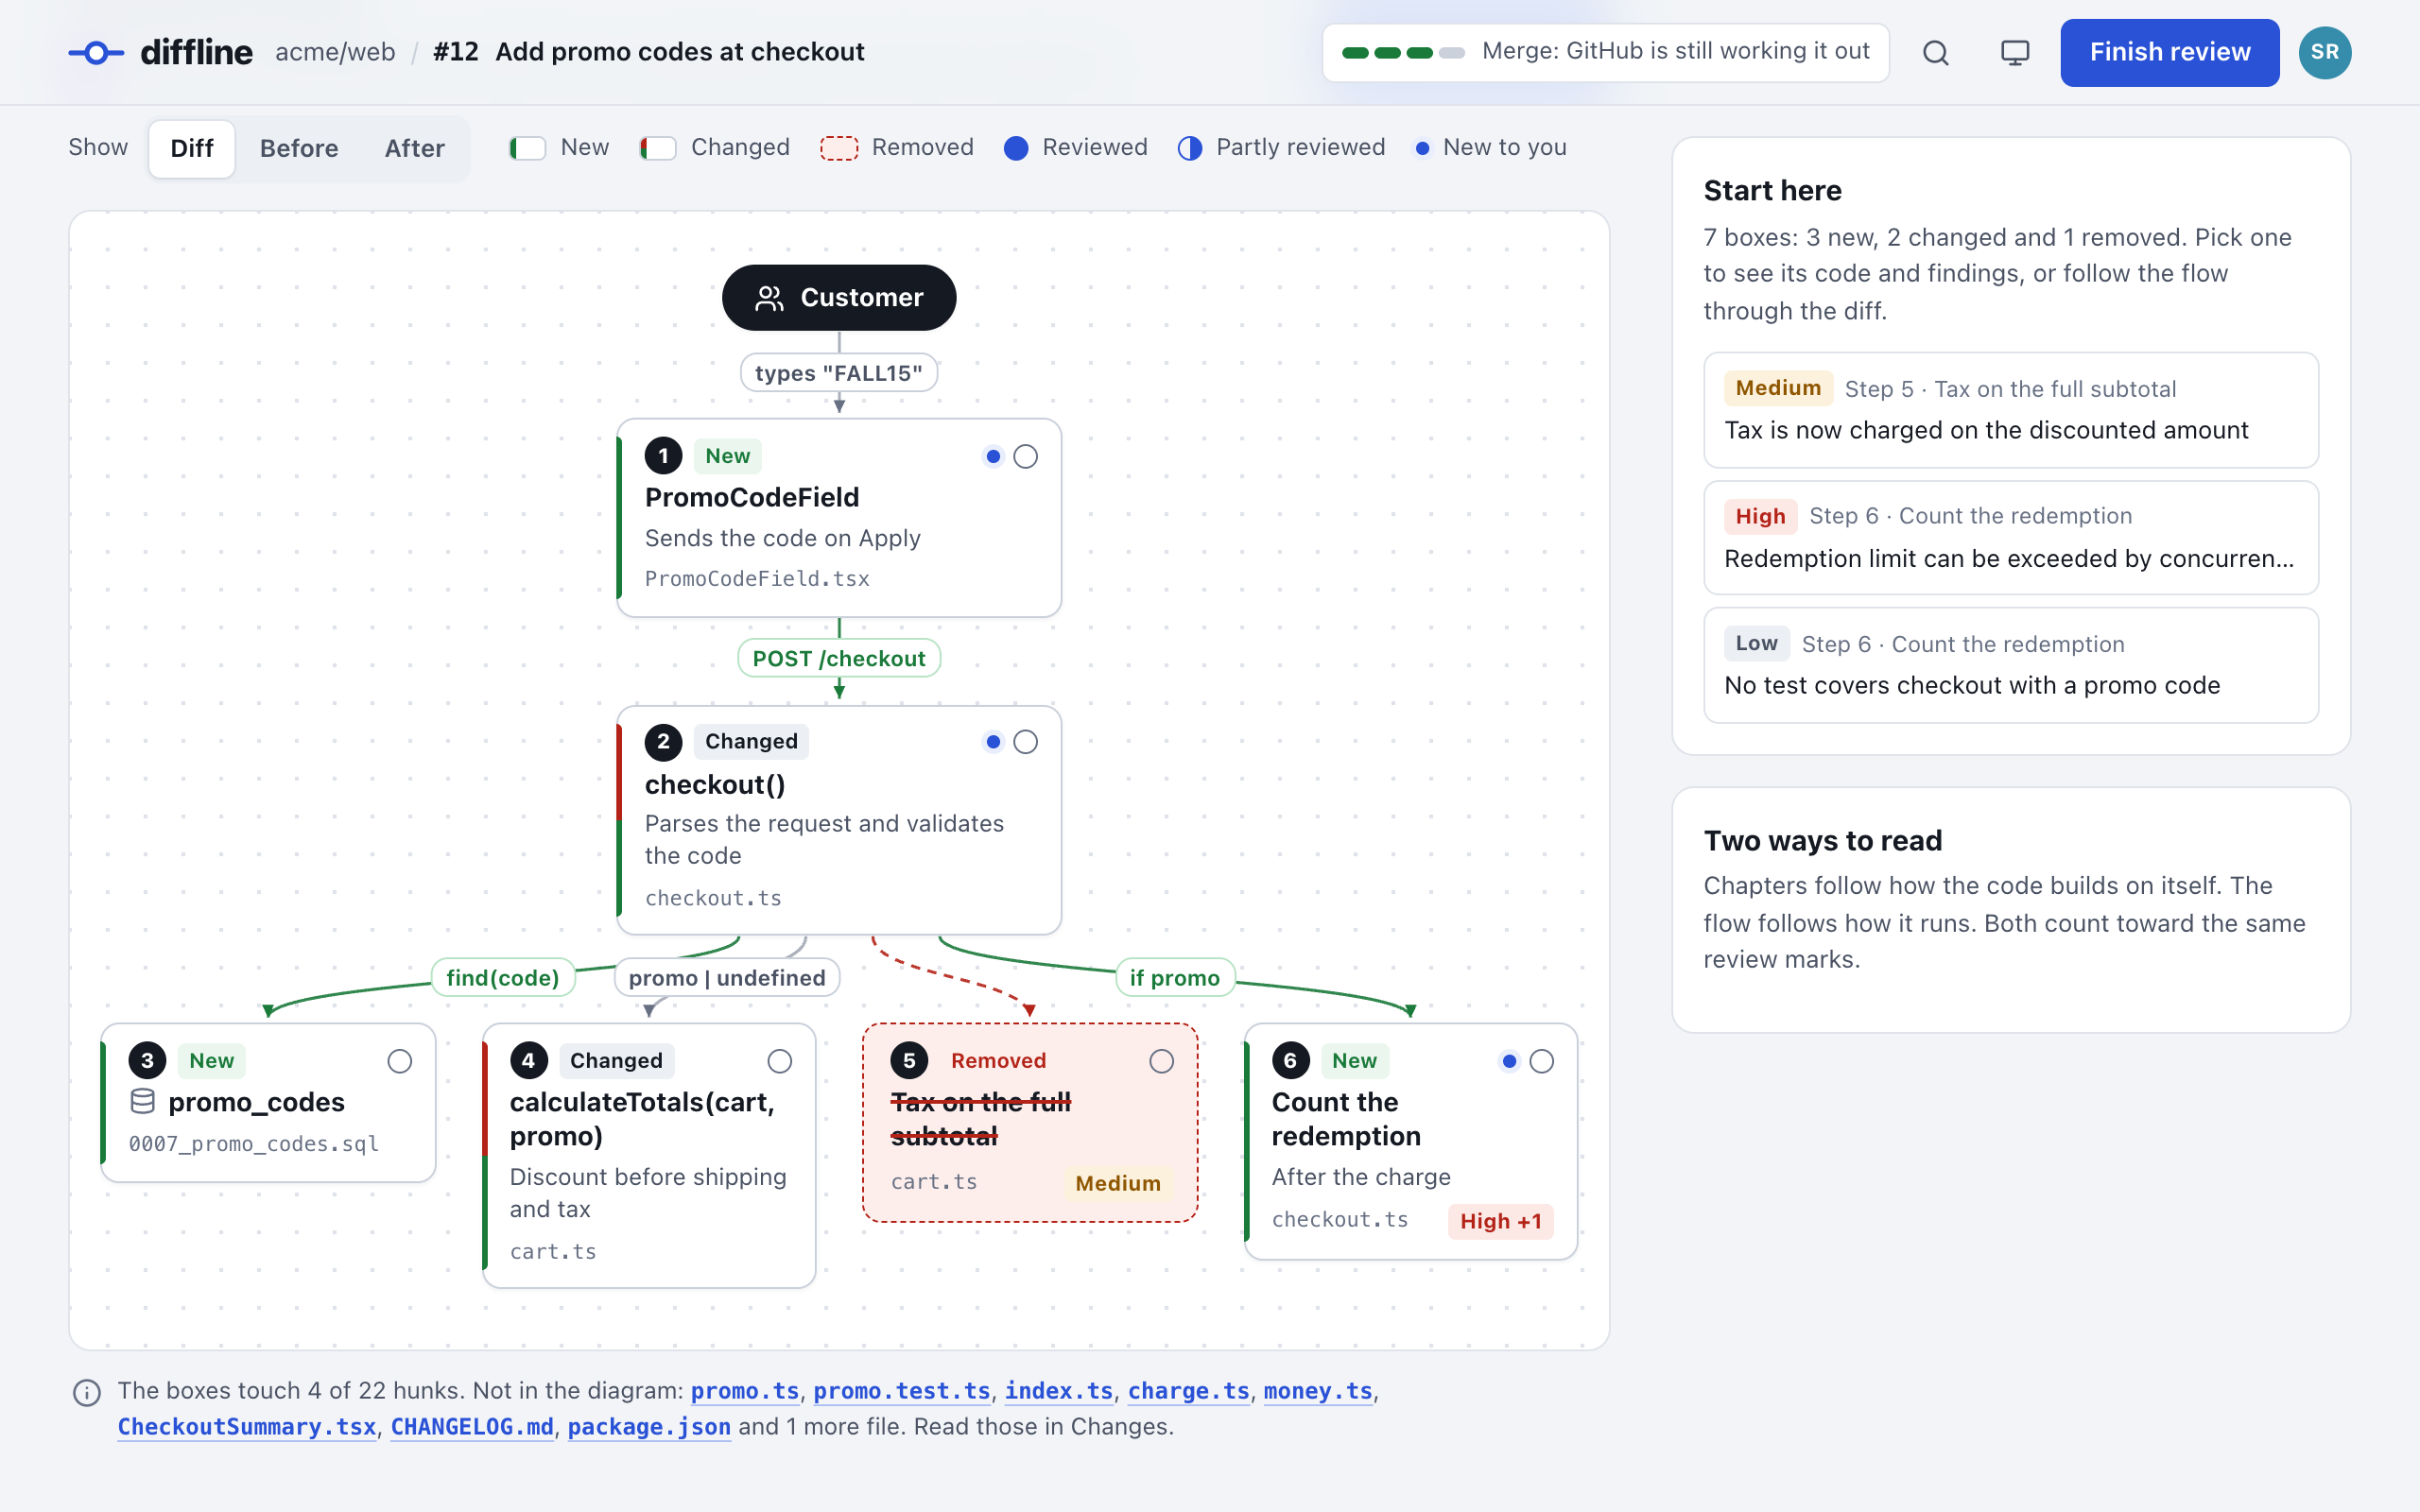
Task: Click step number 3 badge
Action: 147,1060
